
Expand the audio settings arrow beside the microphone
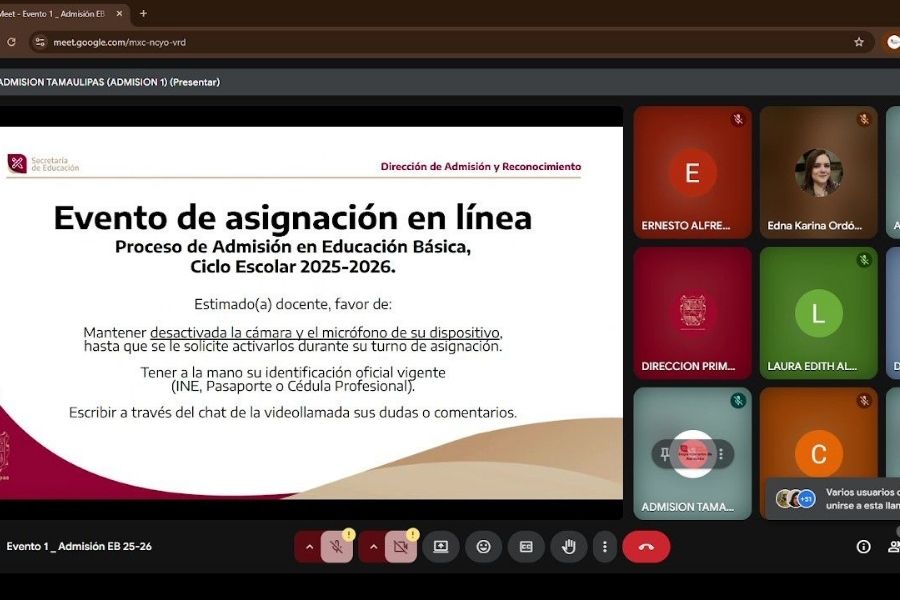click(309, 547)
